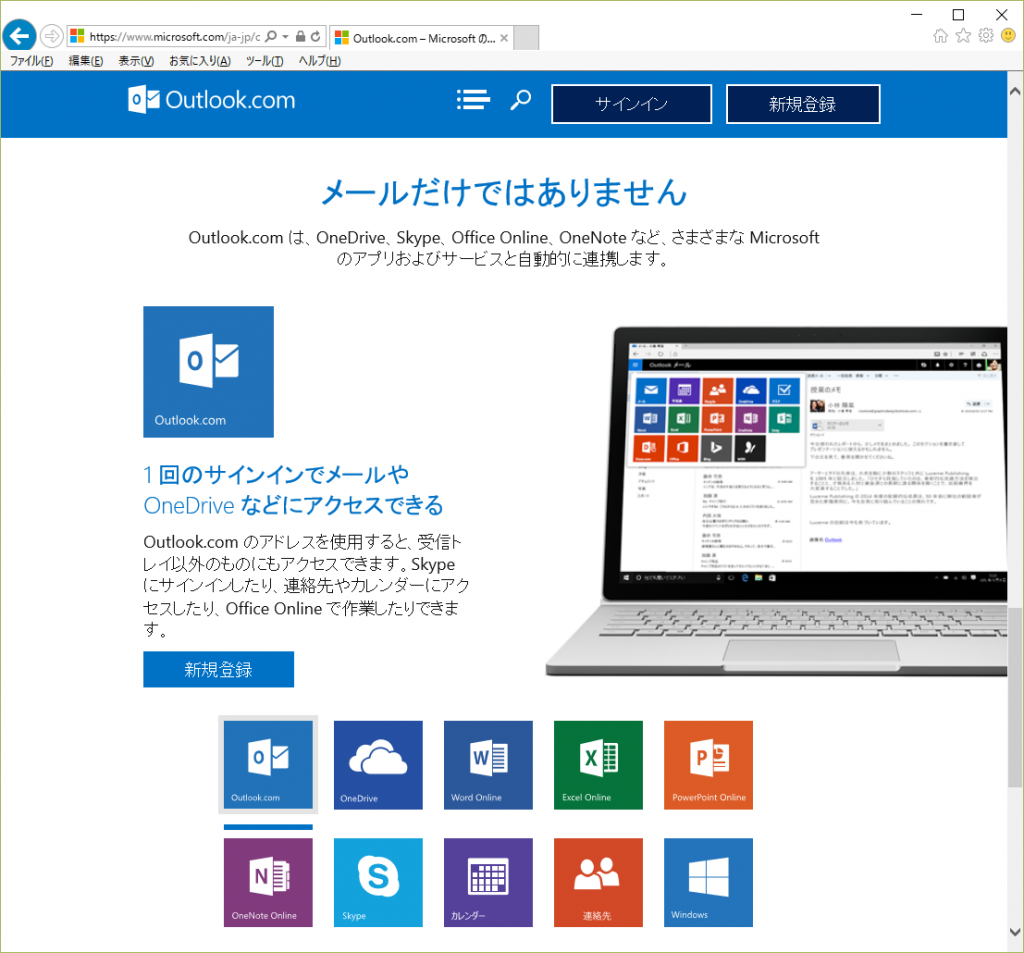The image size is (1024, 953).
Task: Click the 新規登録 button below the description
Action: coord(219,670)
